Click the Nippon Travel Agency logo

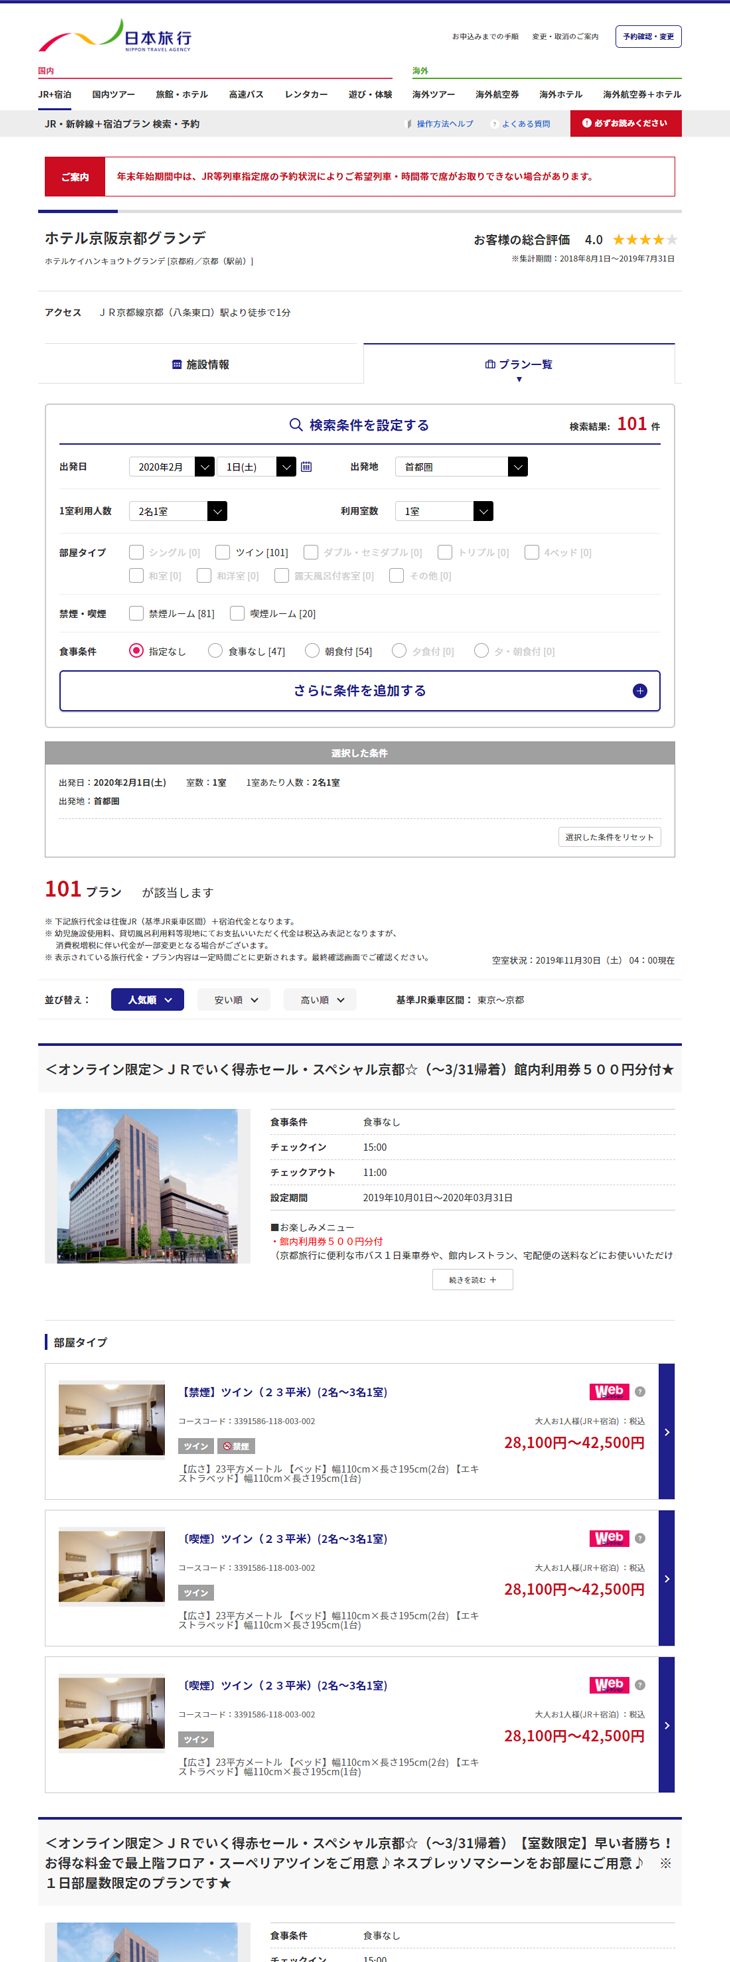click(115, 36)
